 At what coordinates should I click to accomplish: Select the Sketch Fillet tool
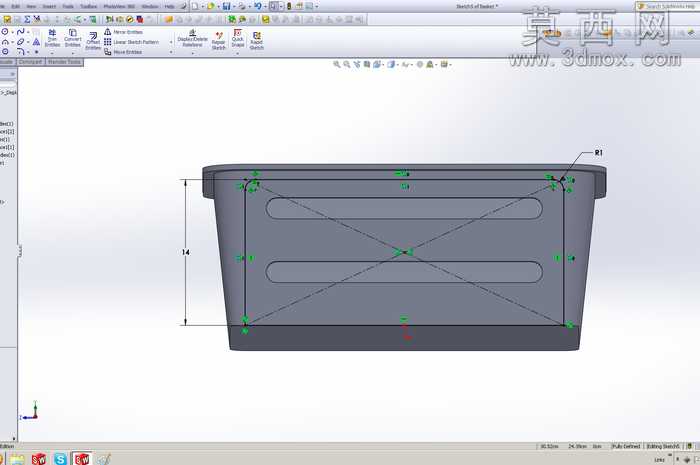21,51
